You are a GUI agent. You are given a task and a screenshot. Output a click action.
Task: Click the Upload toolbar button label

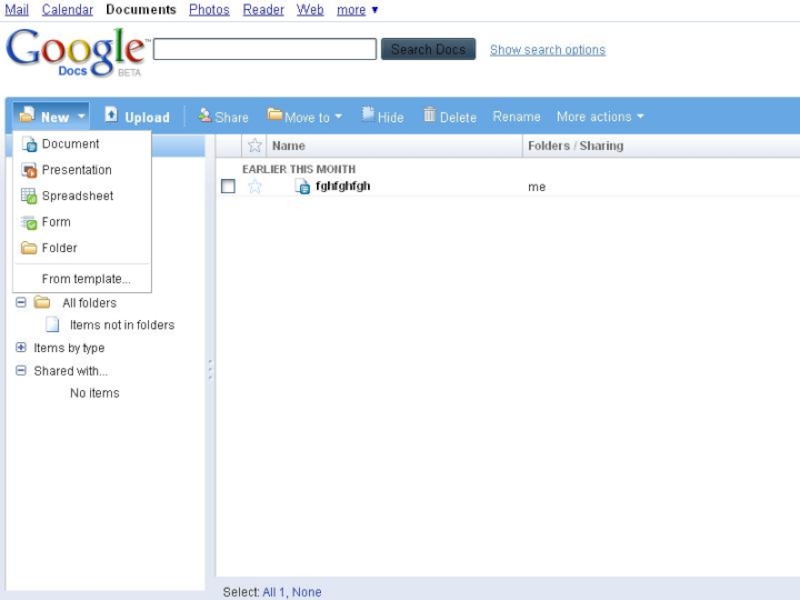pos(147,117)
